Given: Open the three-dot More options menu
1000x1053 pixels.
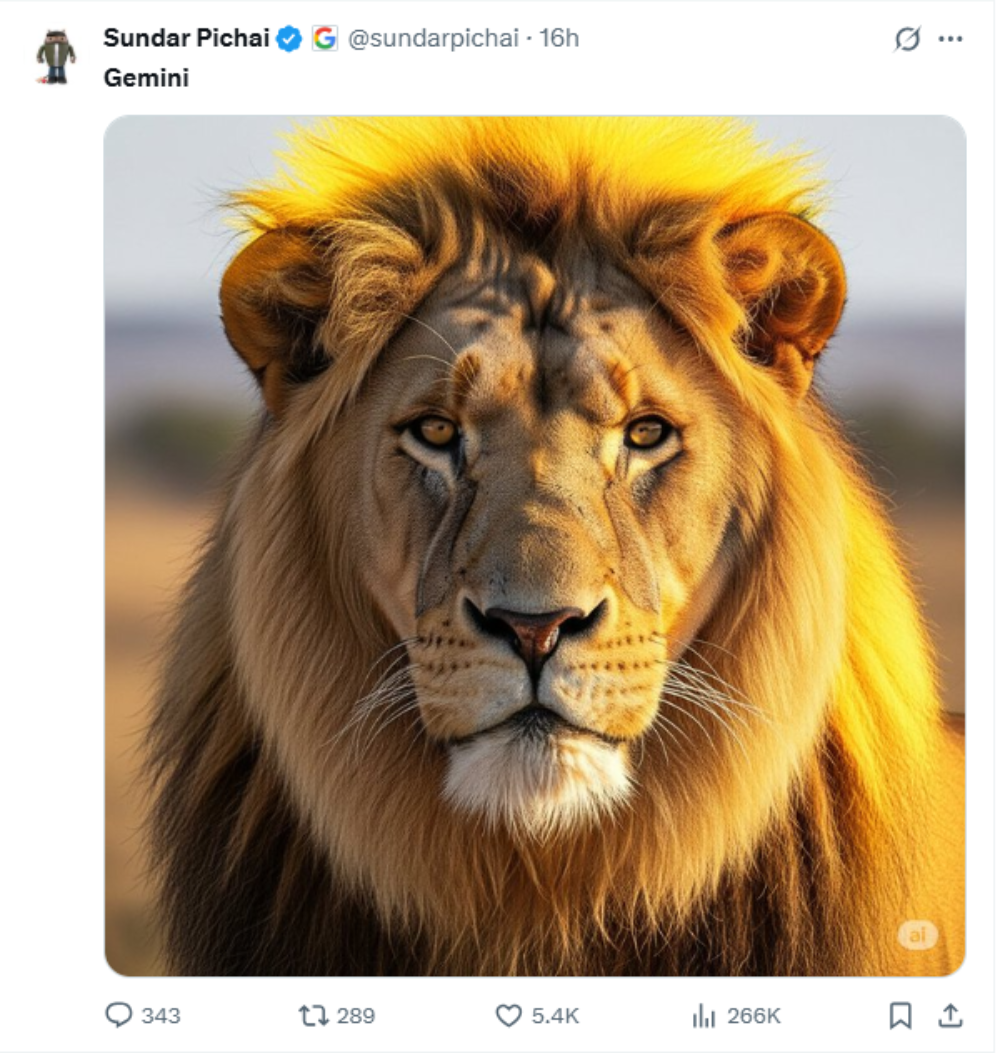Looking at the screenshot, I should 950,39.
